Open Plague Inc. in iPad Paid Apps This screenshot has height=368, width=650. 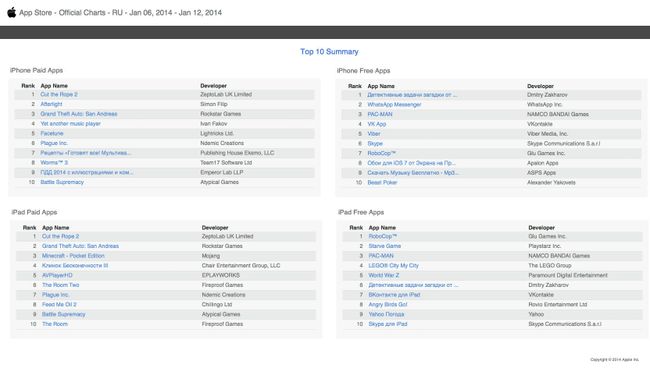click(x=56, y=295)
